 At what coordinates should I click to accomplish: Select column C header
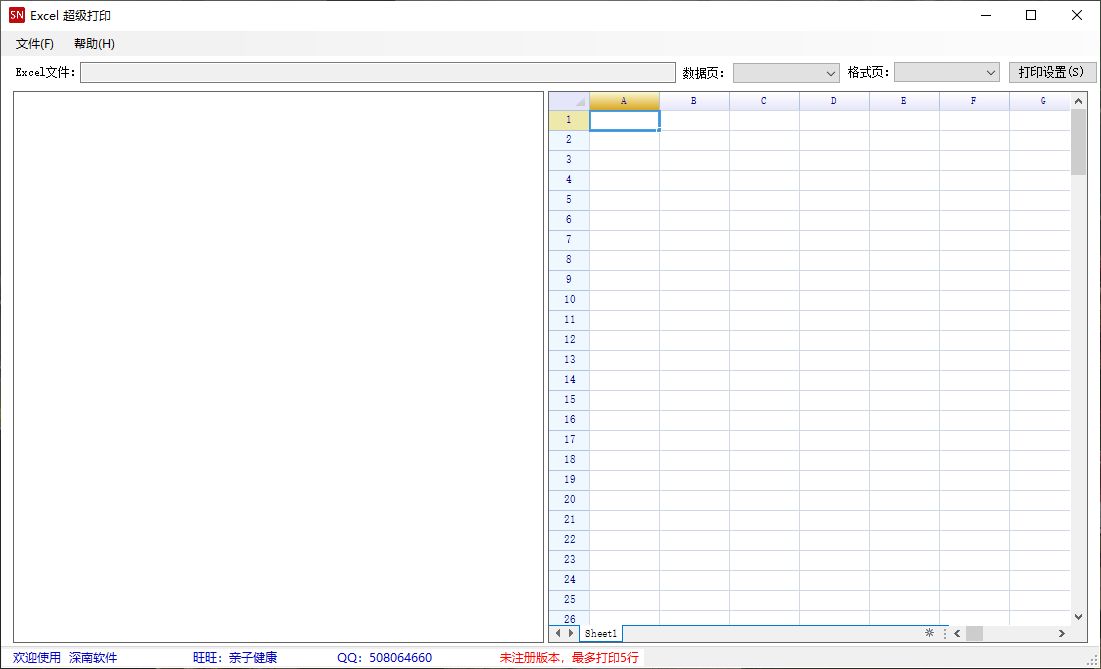click(765, 101)
